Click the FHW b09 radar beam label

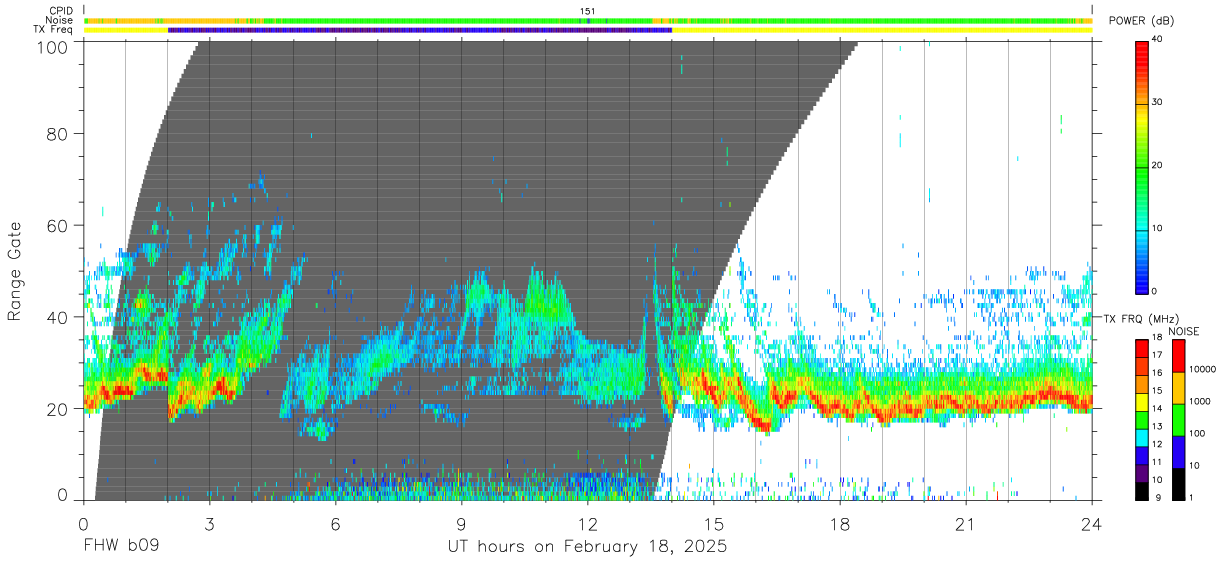(x=120, y=547)
